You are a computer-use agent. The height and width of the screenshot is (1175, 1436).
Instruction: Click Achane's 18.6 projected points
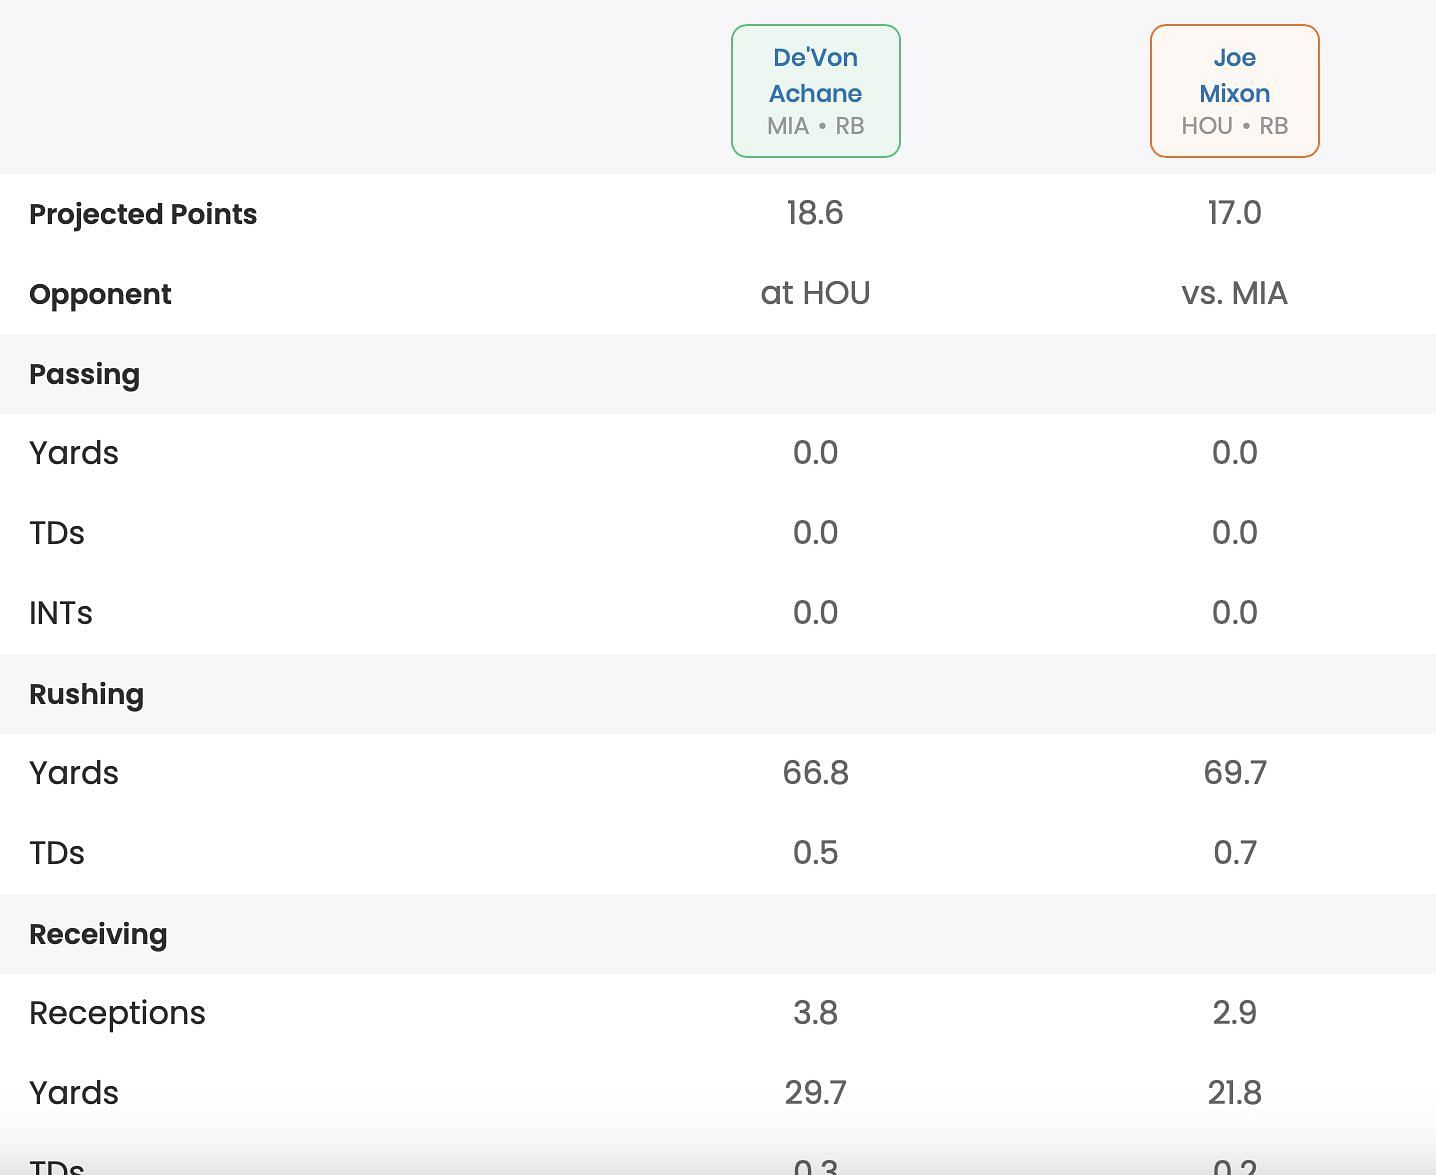[x=815, y=213]
